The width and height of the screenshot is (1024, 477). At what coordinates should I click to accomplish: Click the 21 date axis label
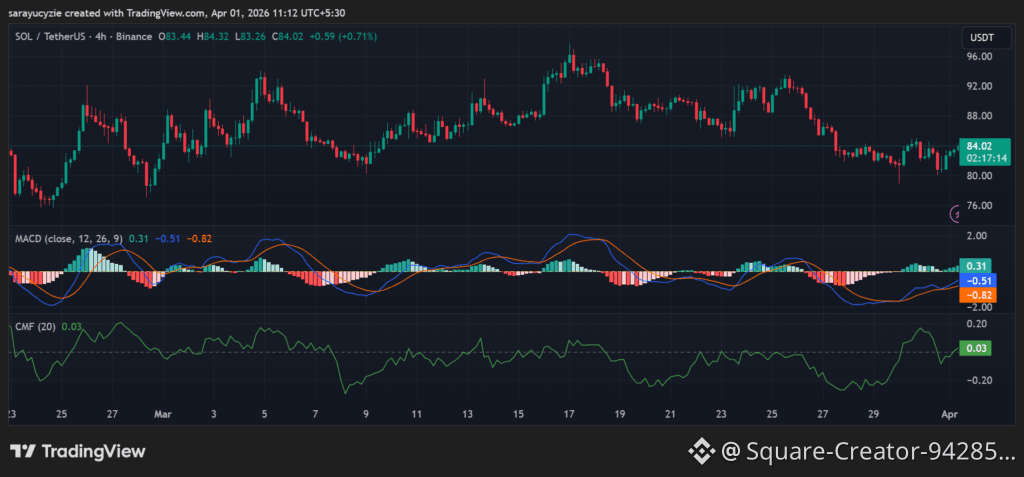(671, 414)
